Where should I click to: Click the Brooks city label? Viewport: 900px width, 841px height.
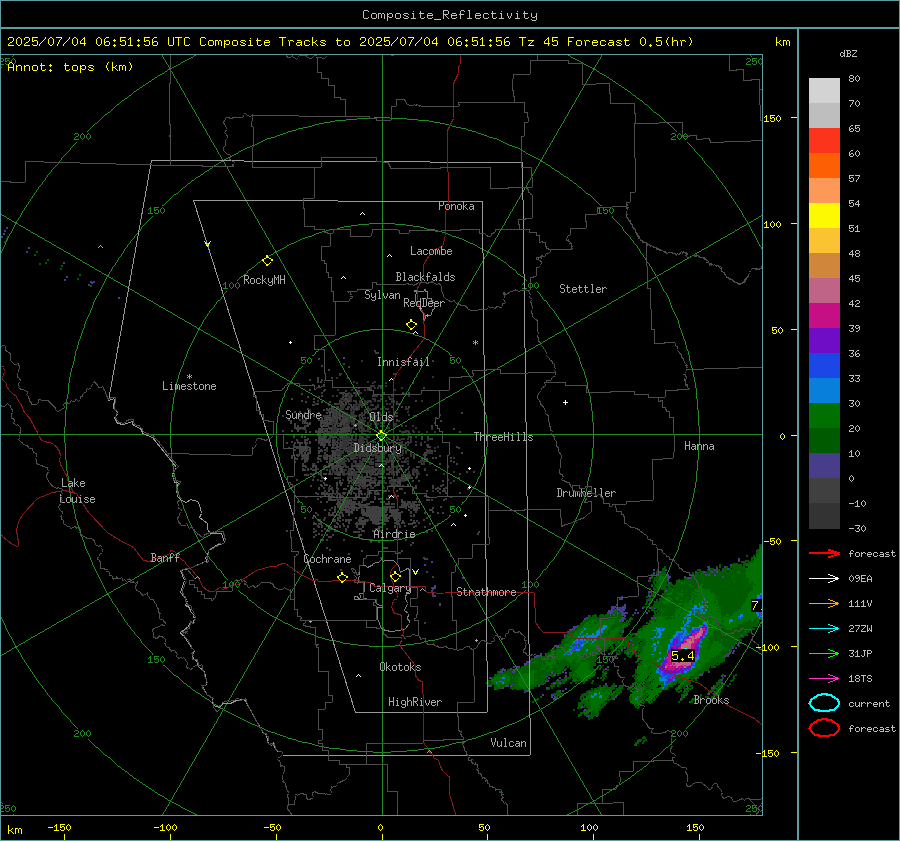point(711,700)
